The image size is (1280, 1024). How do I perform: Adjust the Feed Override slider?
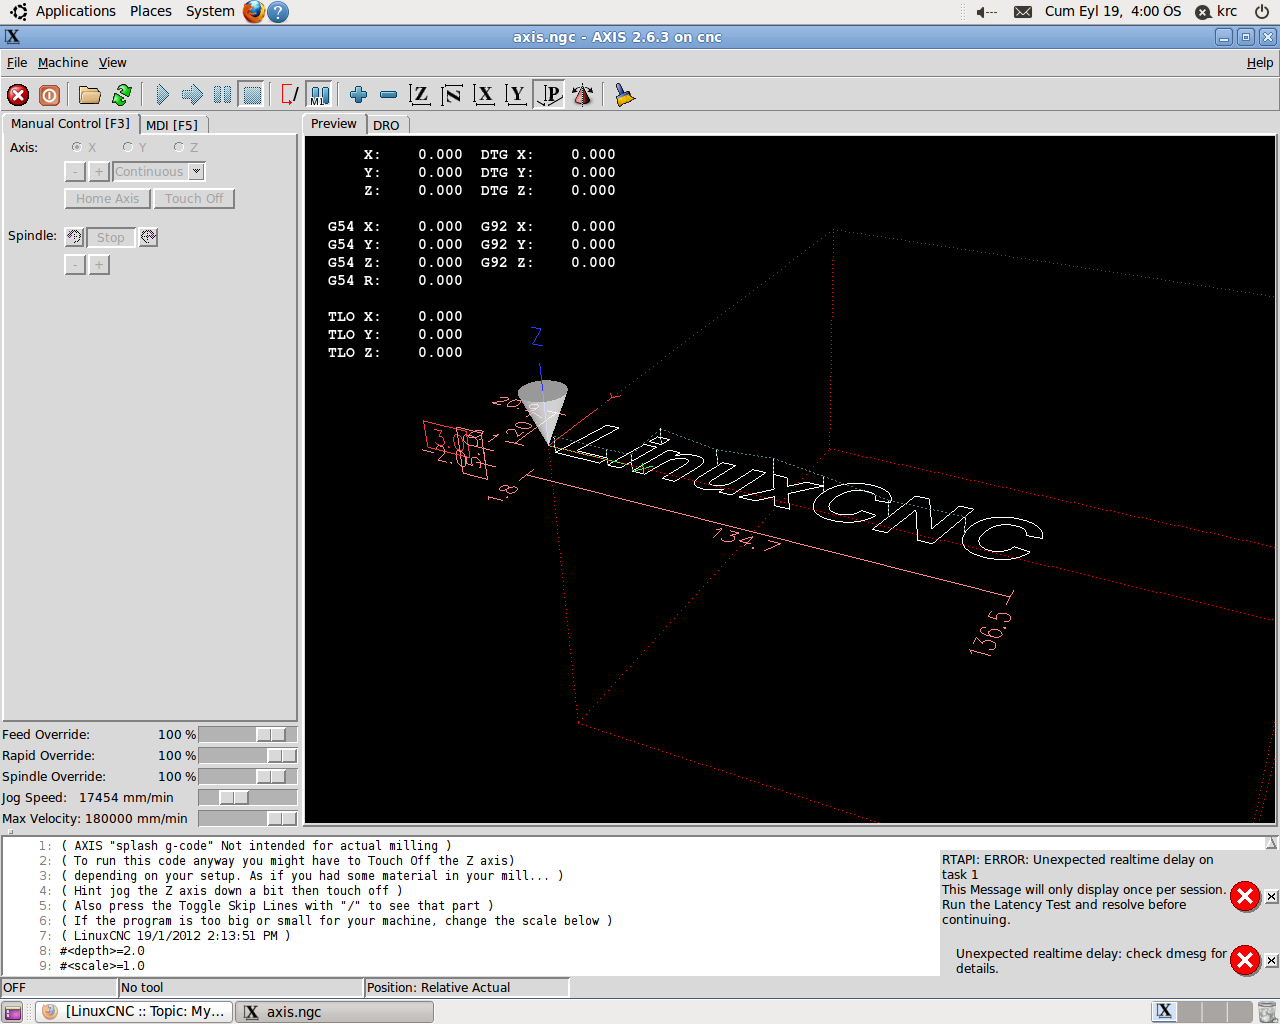[x=248, y=734]
